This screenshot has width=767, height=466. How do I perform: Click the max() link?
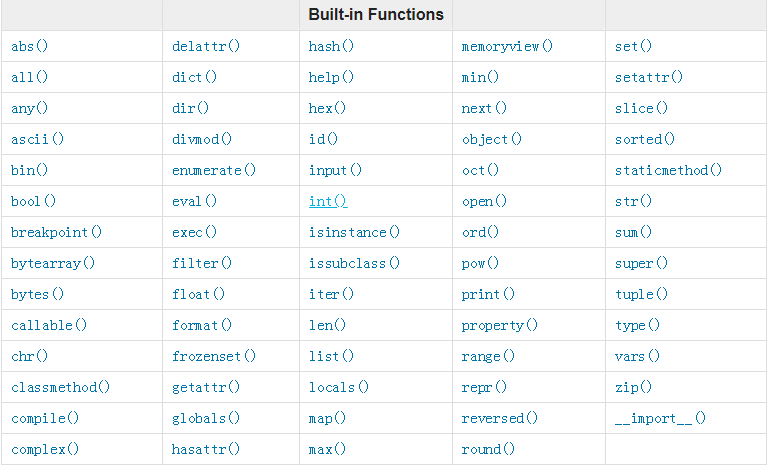[x=327, y=449]
